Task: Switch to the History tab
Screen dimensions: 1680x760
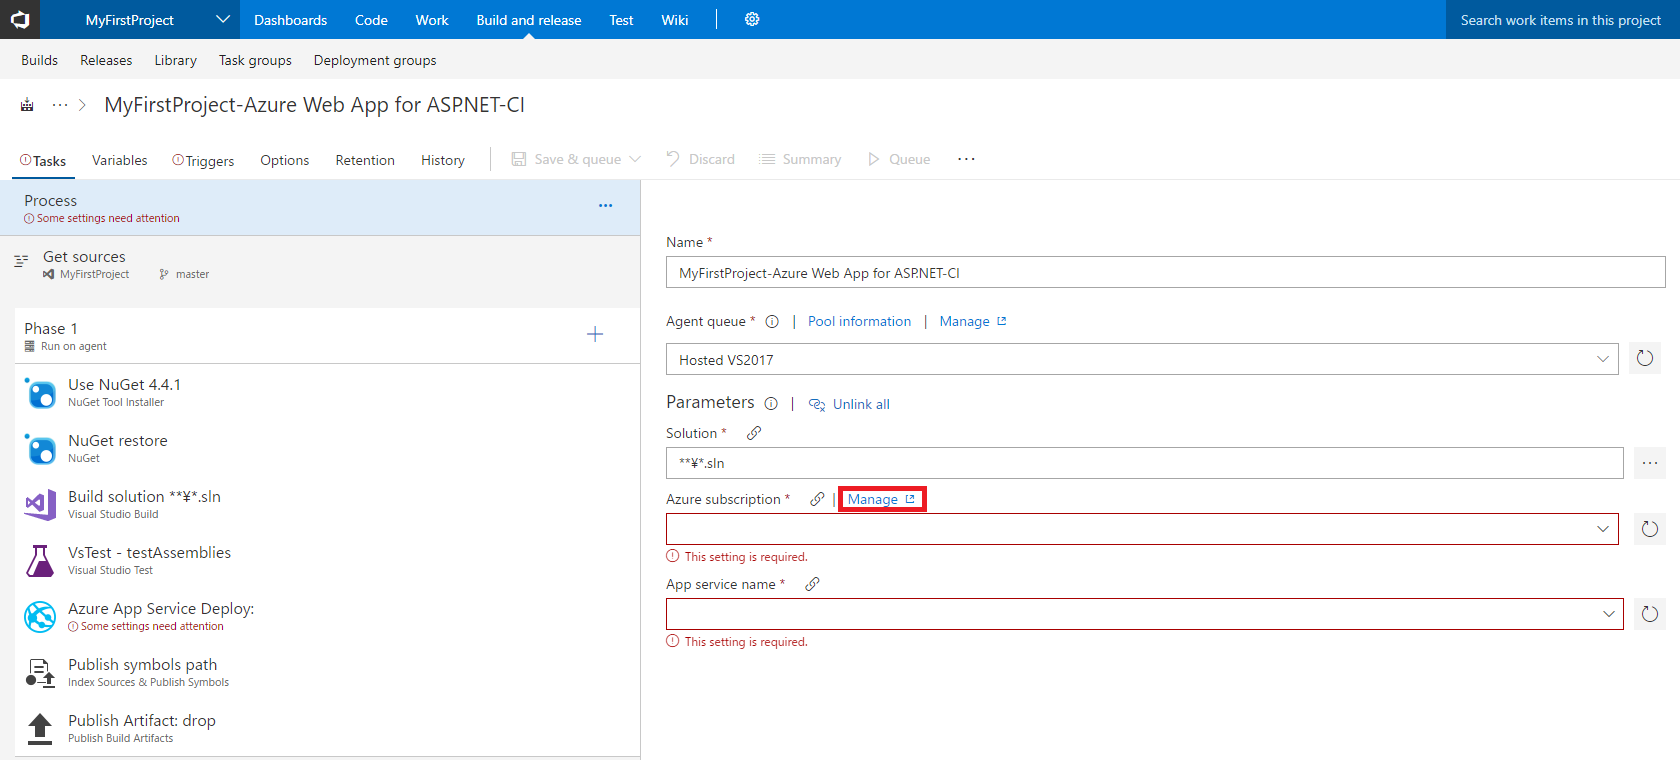Action: click(x=443, y=160)
